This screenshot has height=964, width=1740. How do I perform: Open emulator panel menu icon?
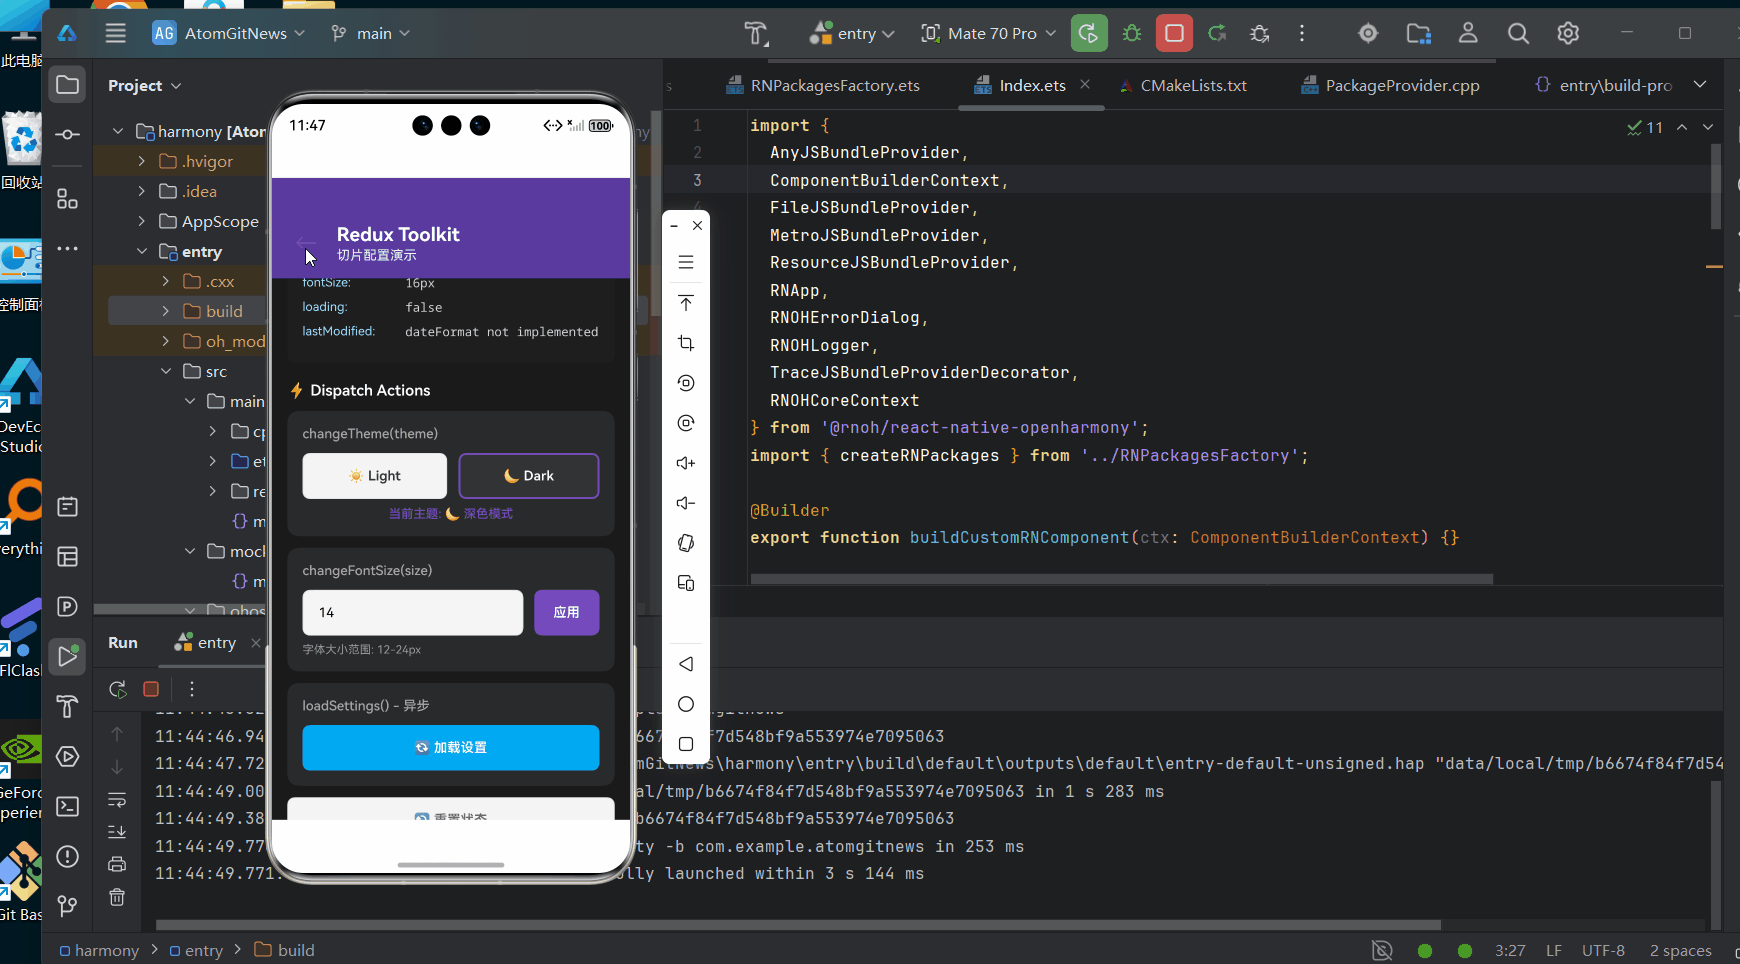(686, 262)
